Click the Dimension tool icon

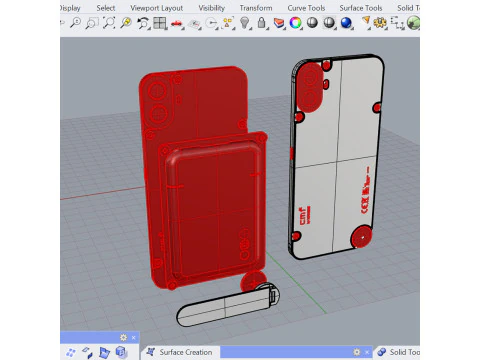click(x=397, y=23)
